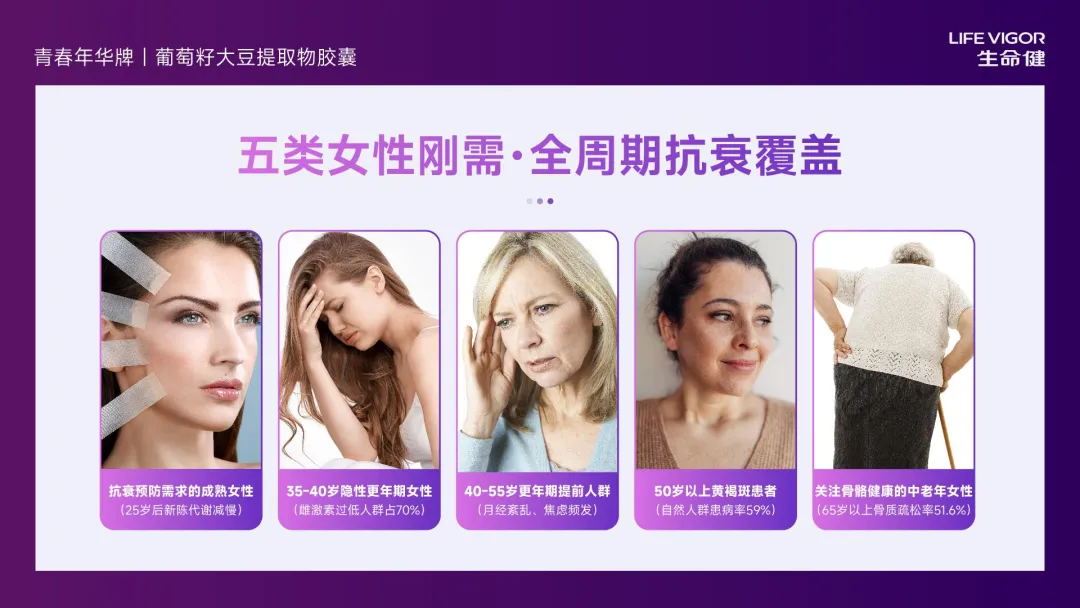
Task: Click the 50岁以上黄褐斑患者 label
Action: pos(715,491)
